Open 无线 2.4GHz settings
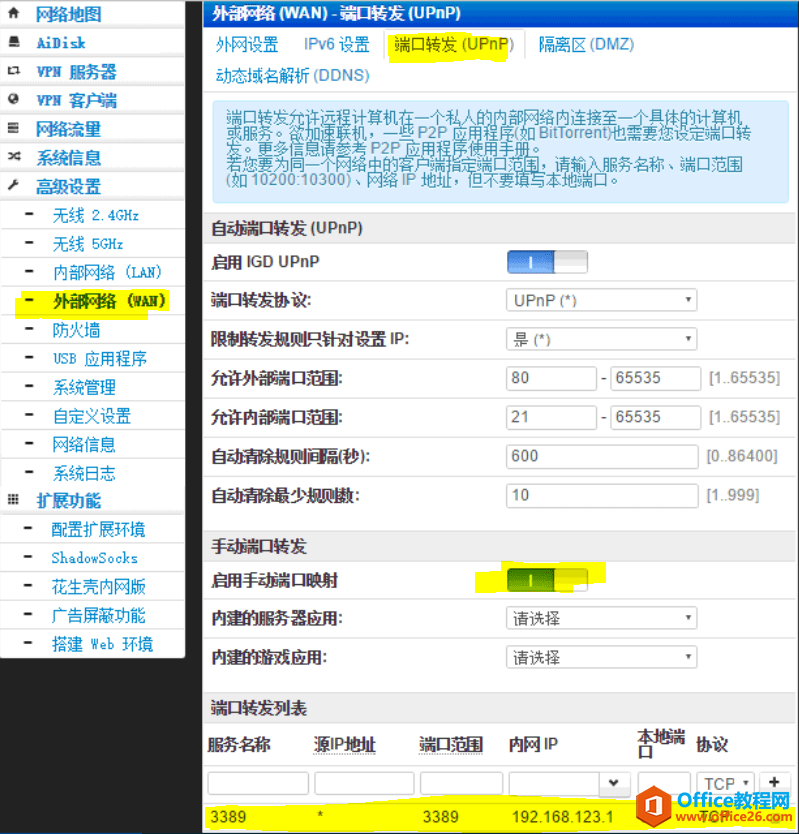The image size is (799, 834). point(96,215)
